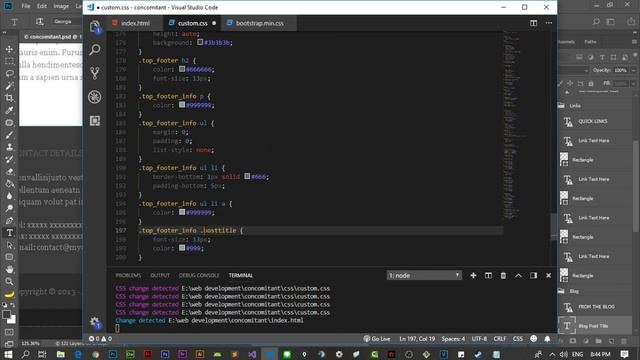Select the Photoshop Zoom tool
Screen dimensions: 640x360
click(9, 282)
